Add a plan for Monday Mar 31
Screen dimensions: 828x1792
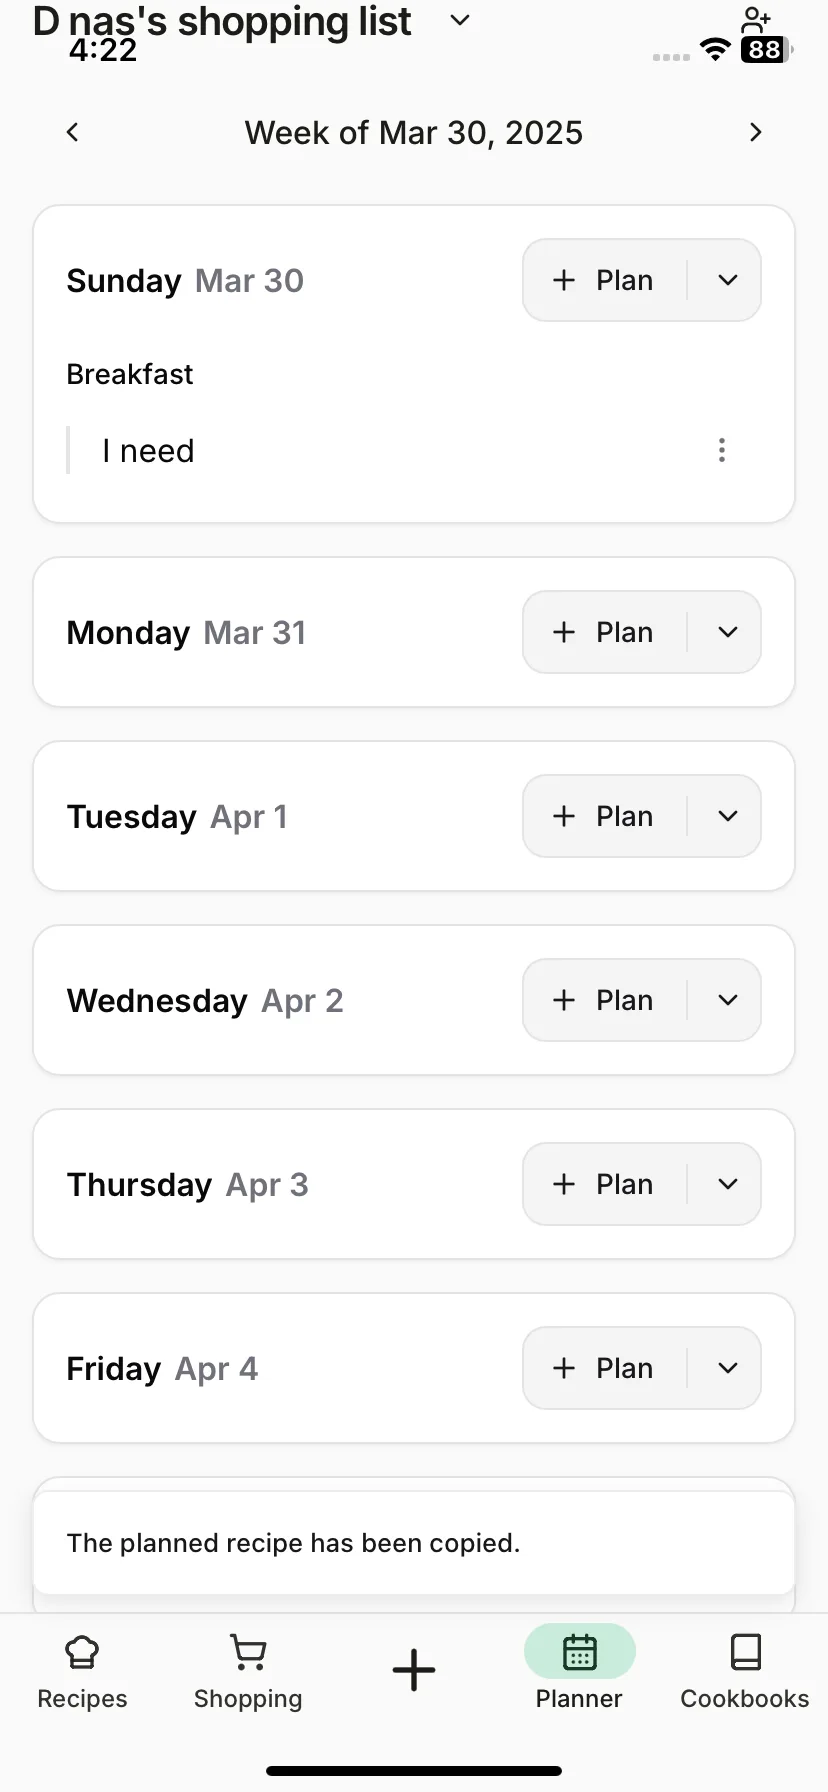click(604, 632)
